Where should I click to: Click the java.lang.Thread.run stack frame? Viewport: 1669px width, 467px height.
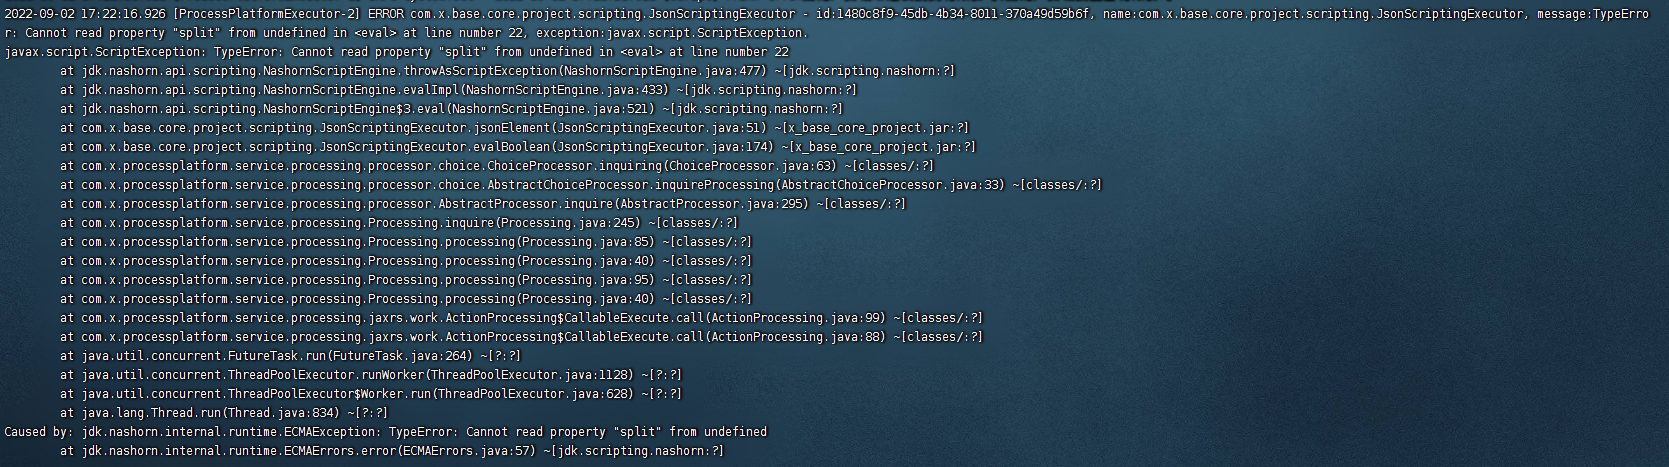(223, 413)
